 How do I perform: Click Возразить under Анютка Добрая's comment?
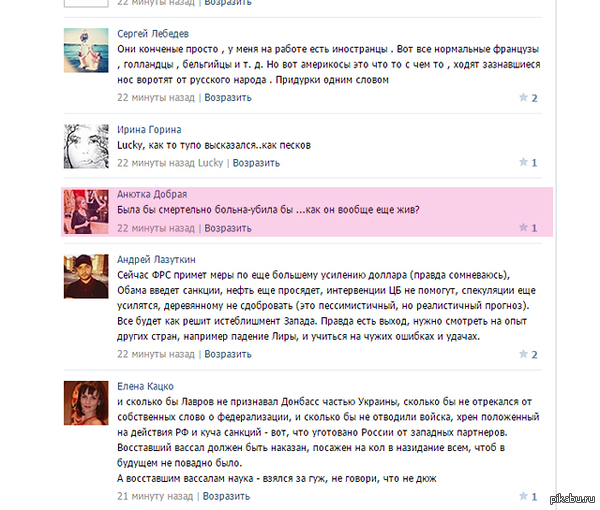228,228
